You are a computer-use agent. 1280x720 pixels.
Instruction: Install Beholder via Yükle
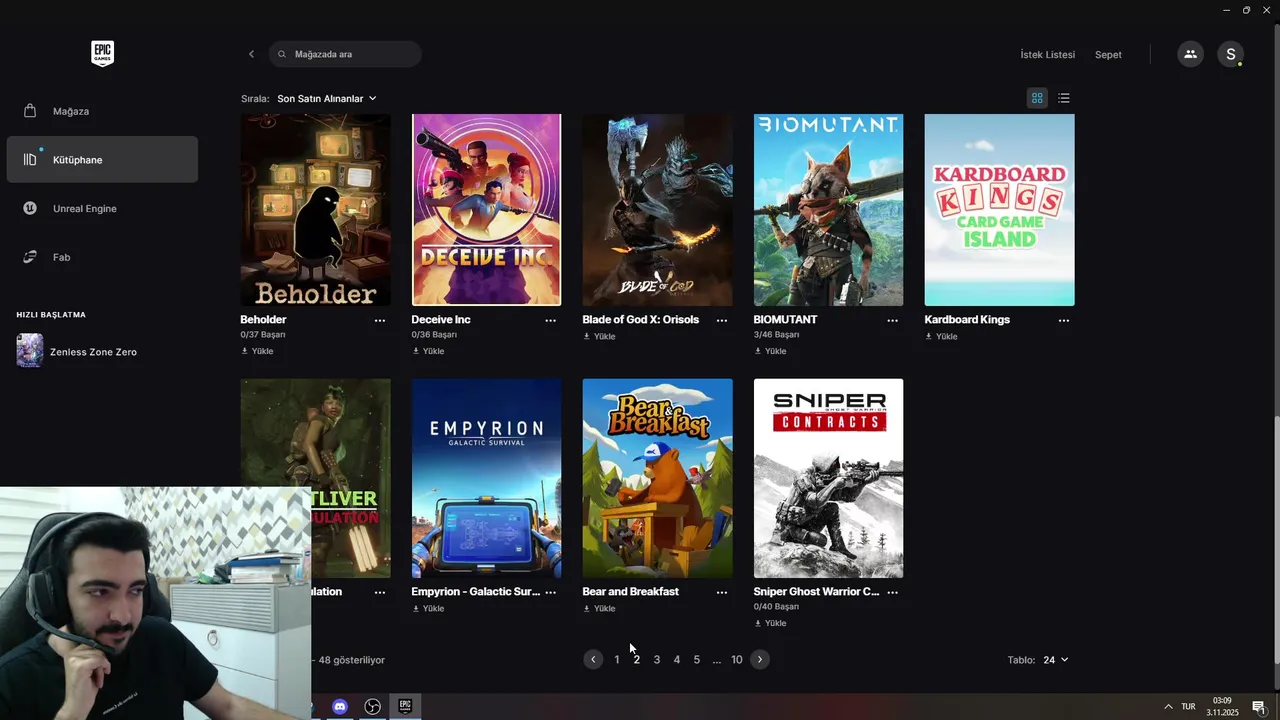257,351
